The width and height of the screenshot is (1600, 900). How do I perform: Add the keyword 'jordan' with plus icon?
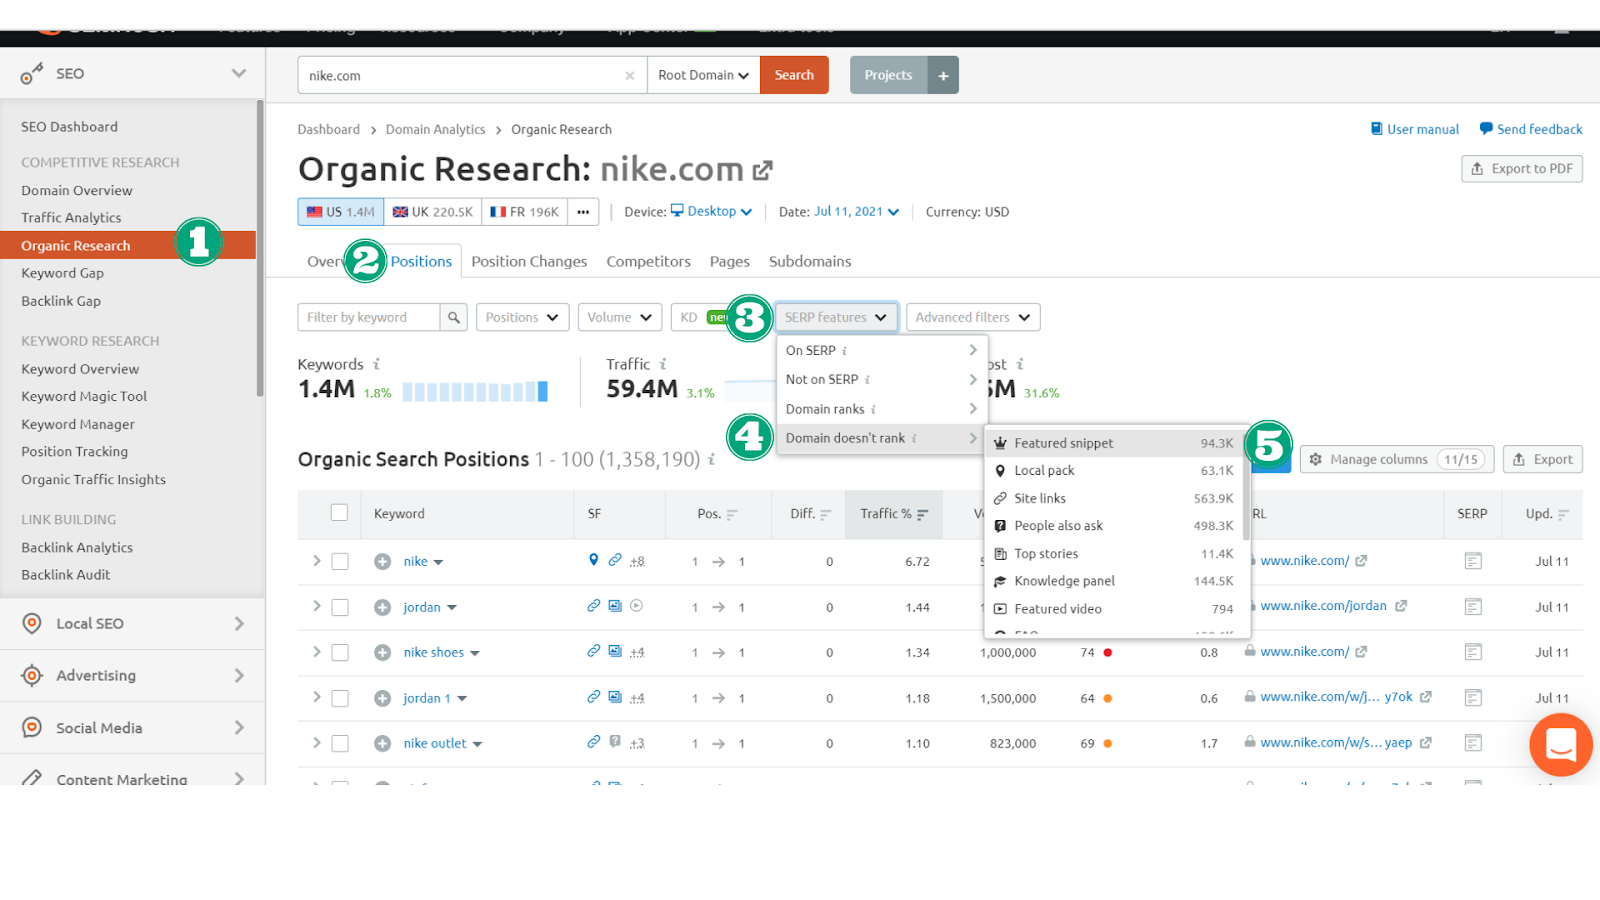point(382,607)
